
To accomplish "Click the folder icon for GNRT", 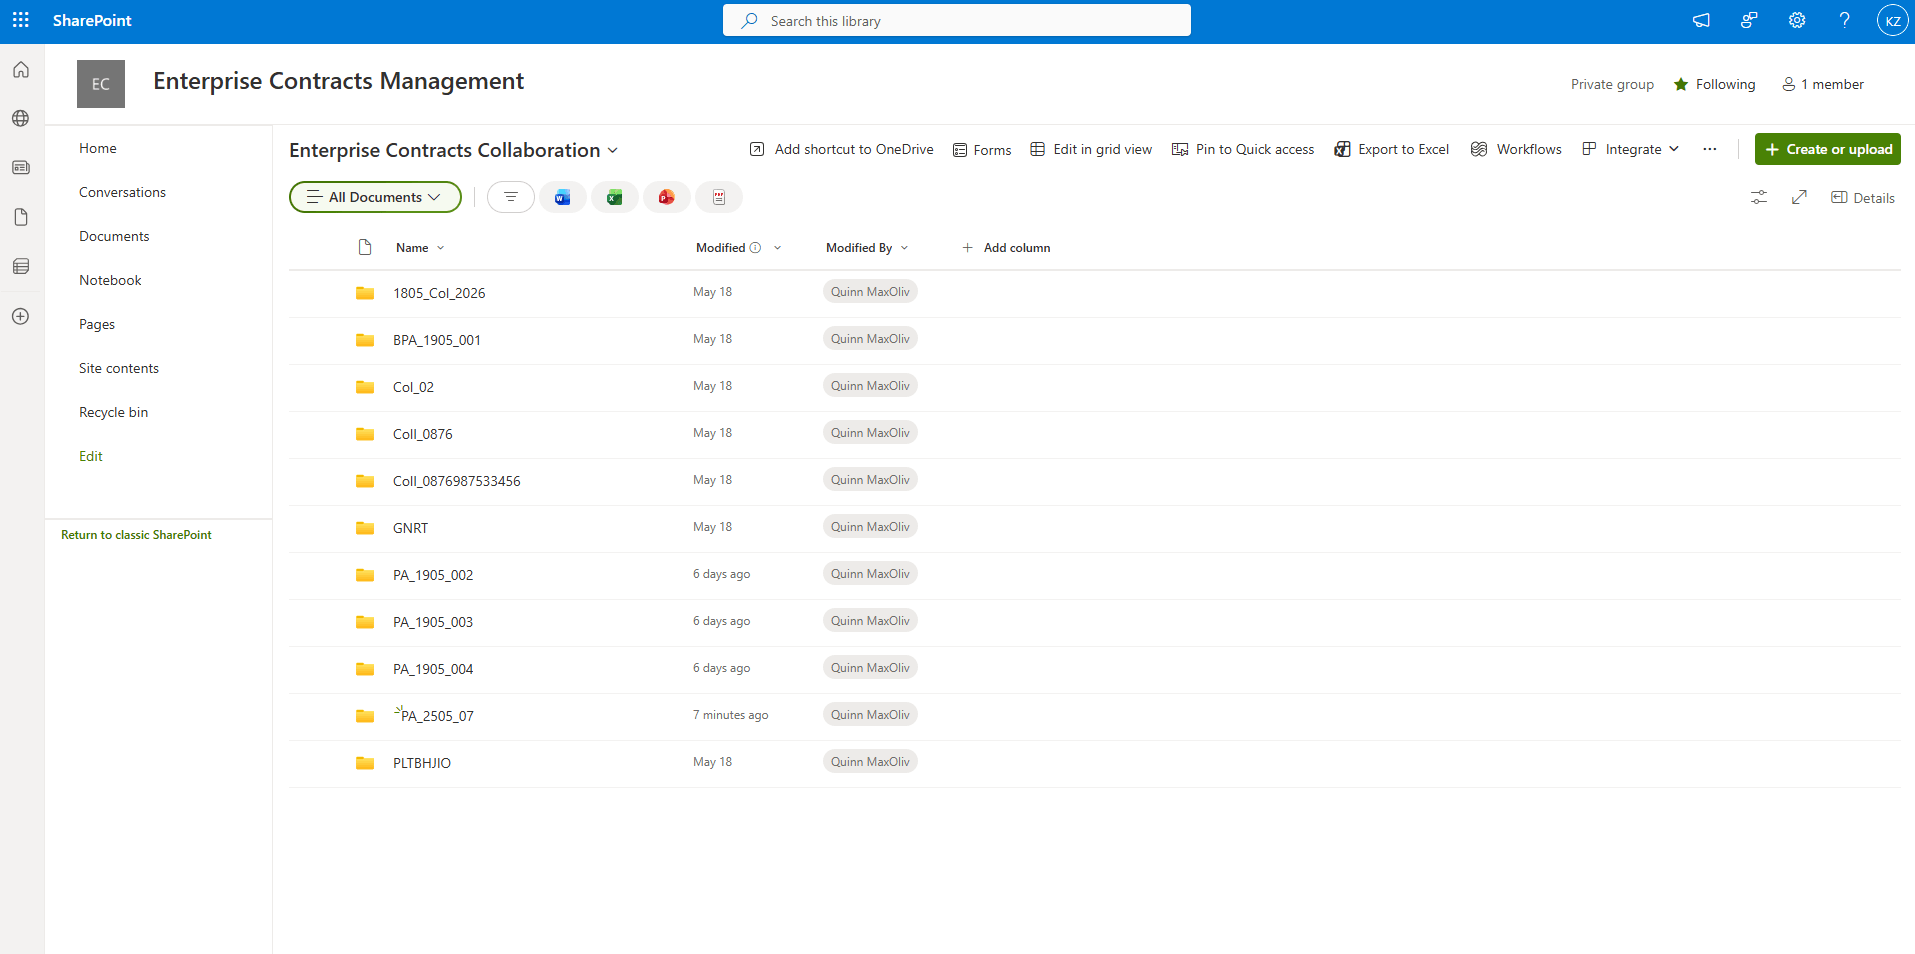I will pos(365,528).
